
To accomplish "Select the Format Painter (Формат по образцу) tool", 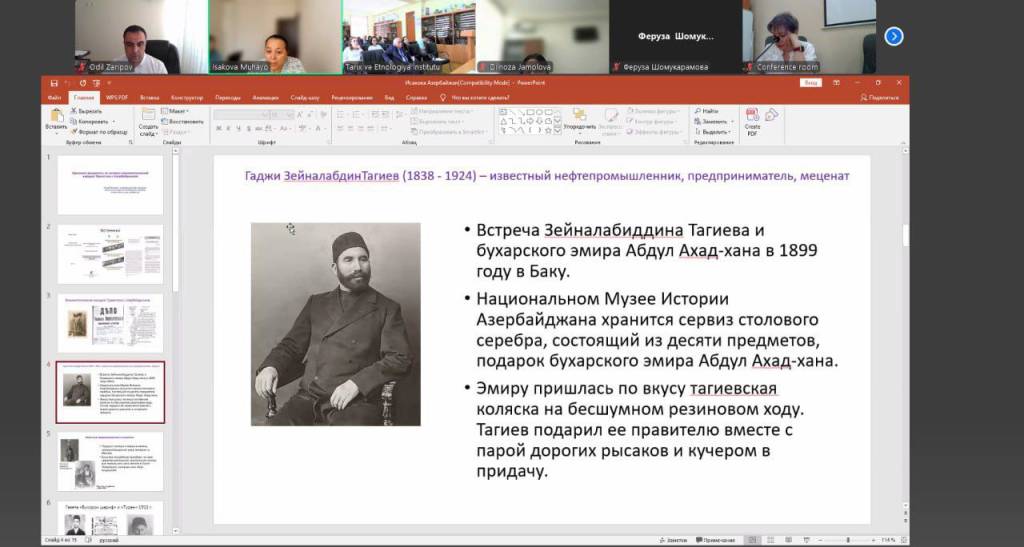I will (x=73, y=132).
